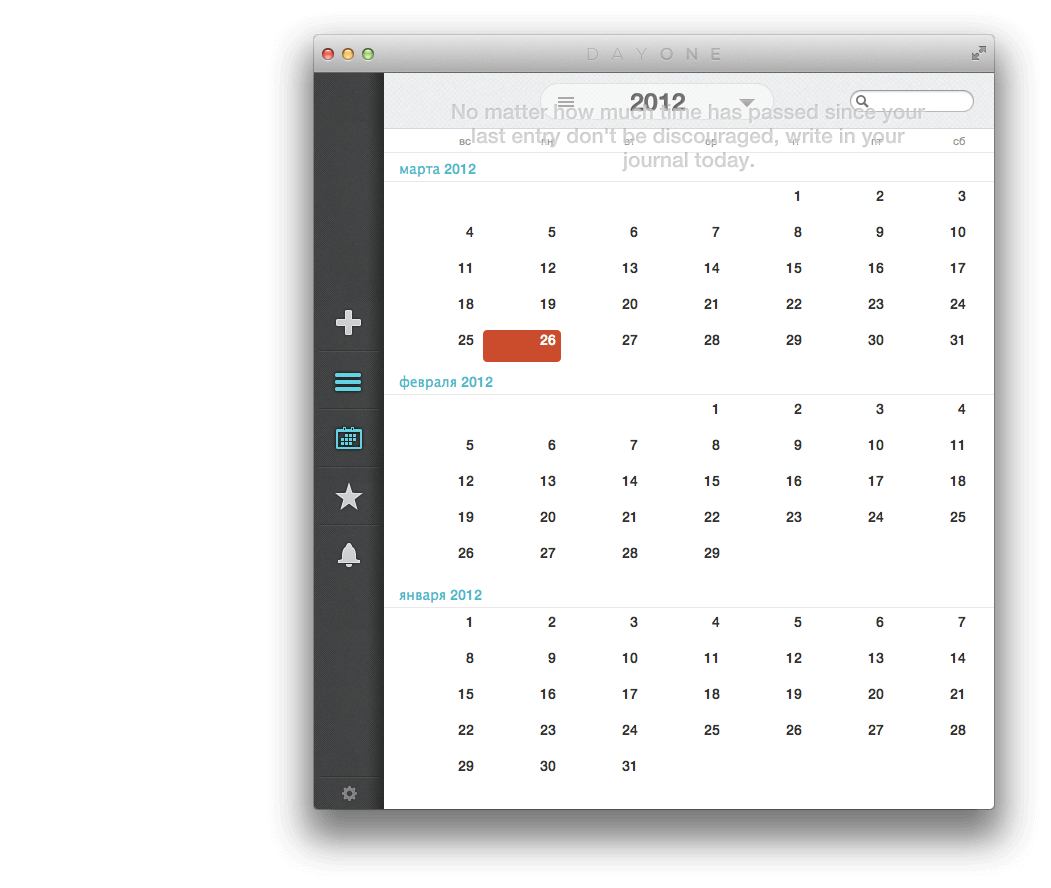Select March 14 in the calendar

tap(711, 269)
